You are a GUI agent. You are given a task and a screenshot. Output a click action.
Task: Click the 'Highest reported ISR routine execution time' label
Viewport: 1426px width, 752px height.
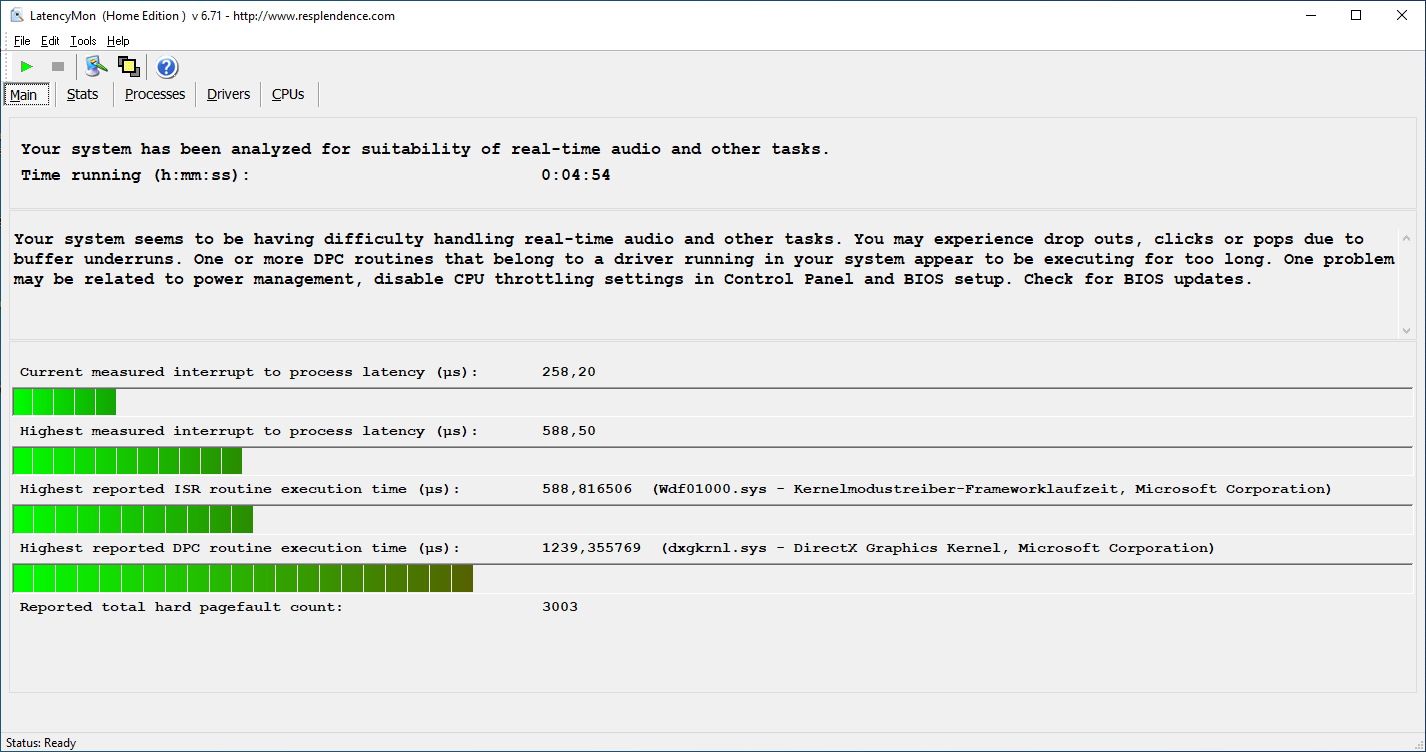tap(240, 489)
